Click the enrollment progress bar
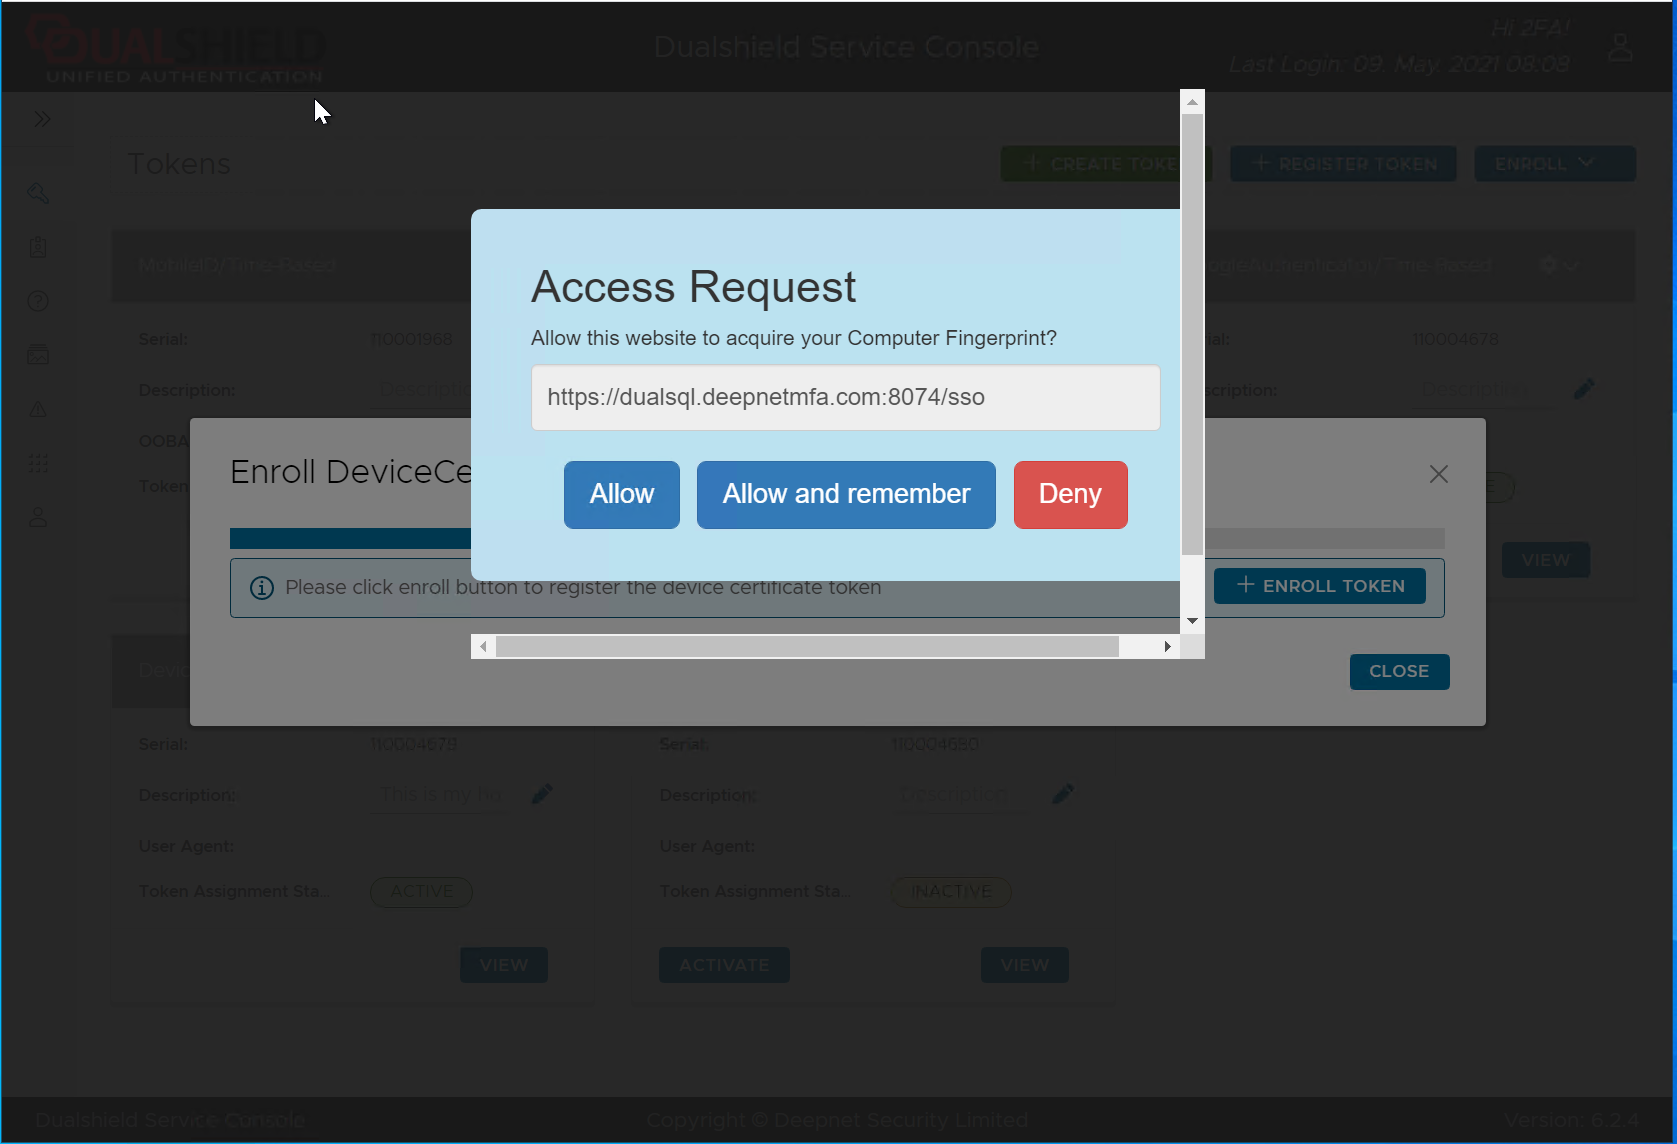 coord(837,538)
